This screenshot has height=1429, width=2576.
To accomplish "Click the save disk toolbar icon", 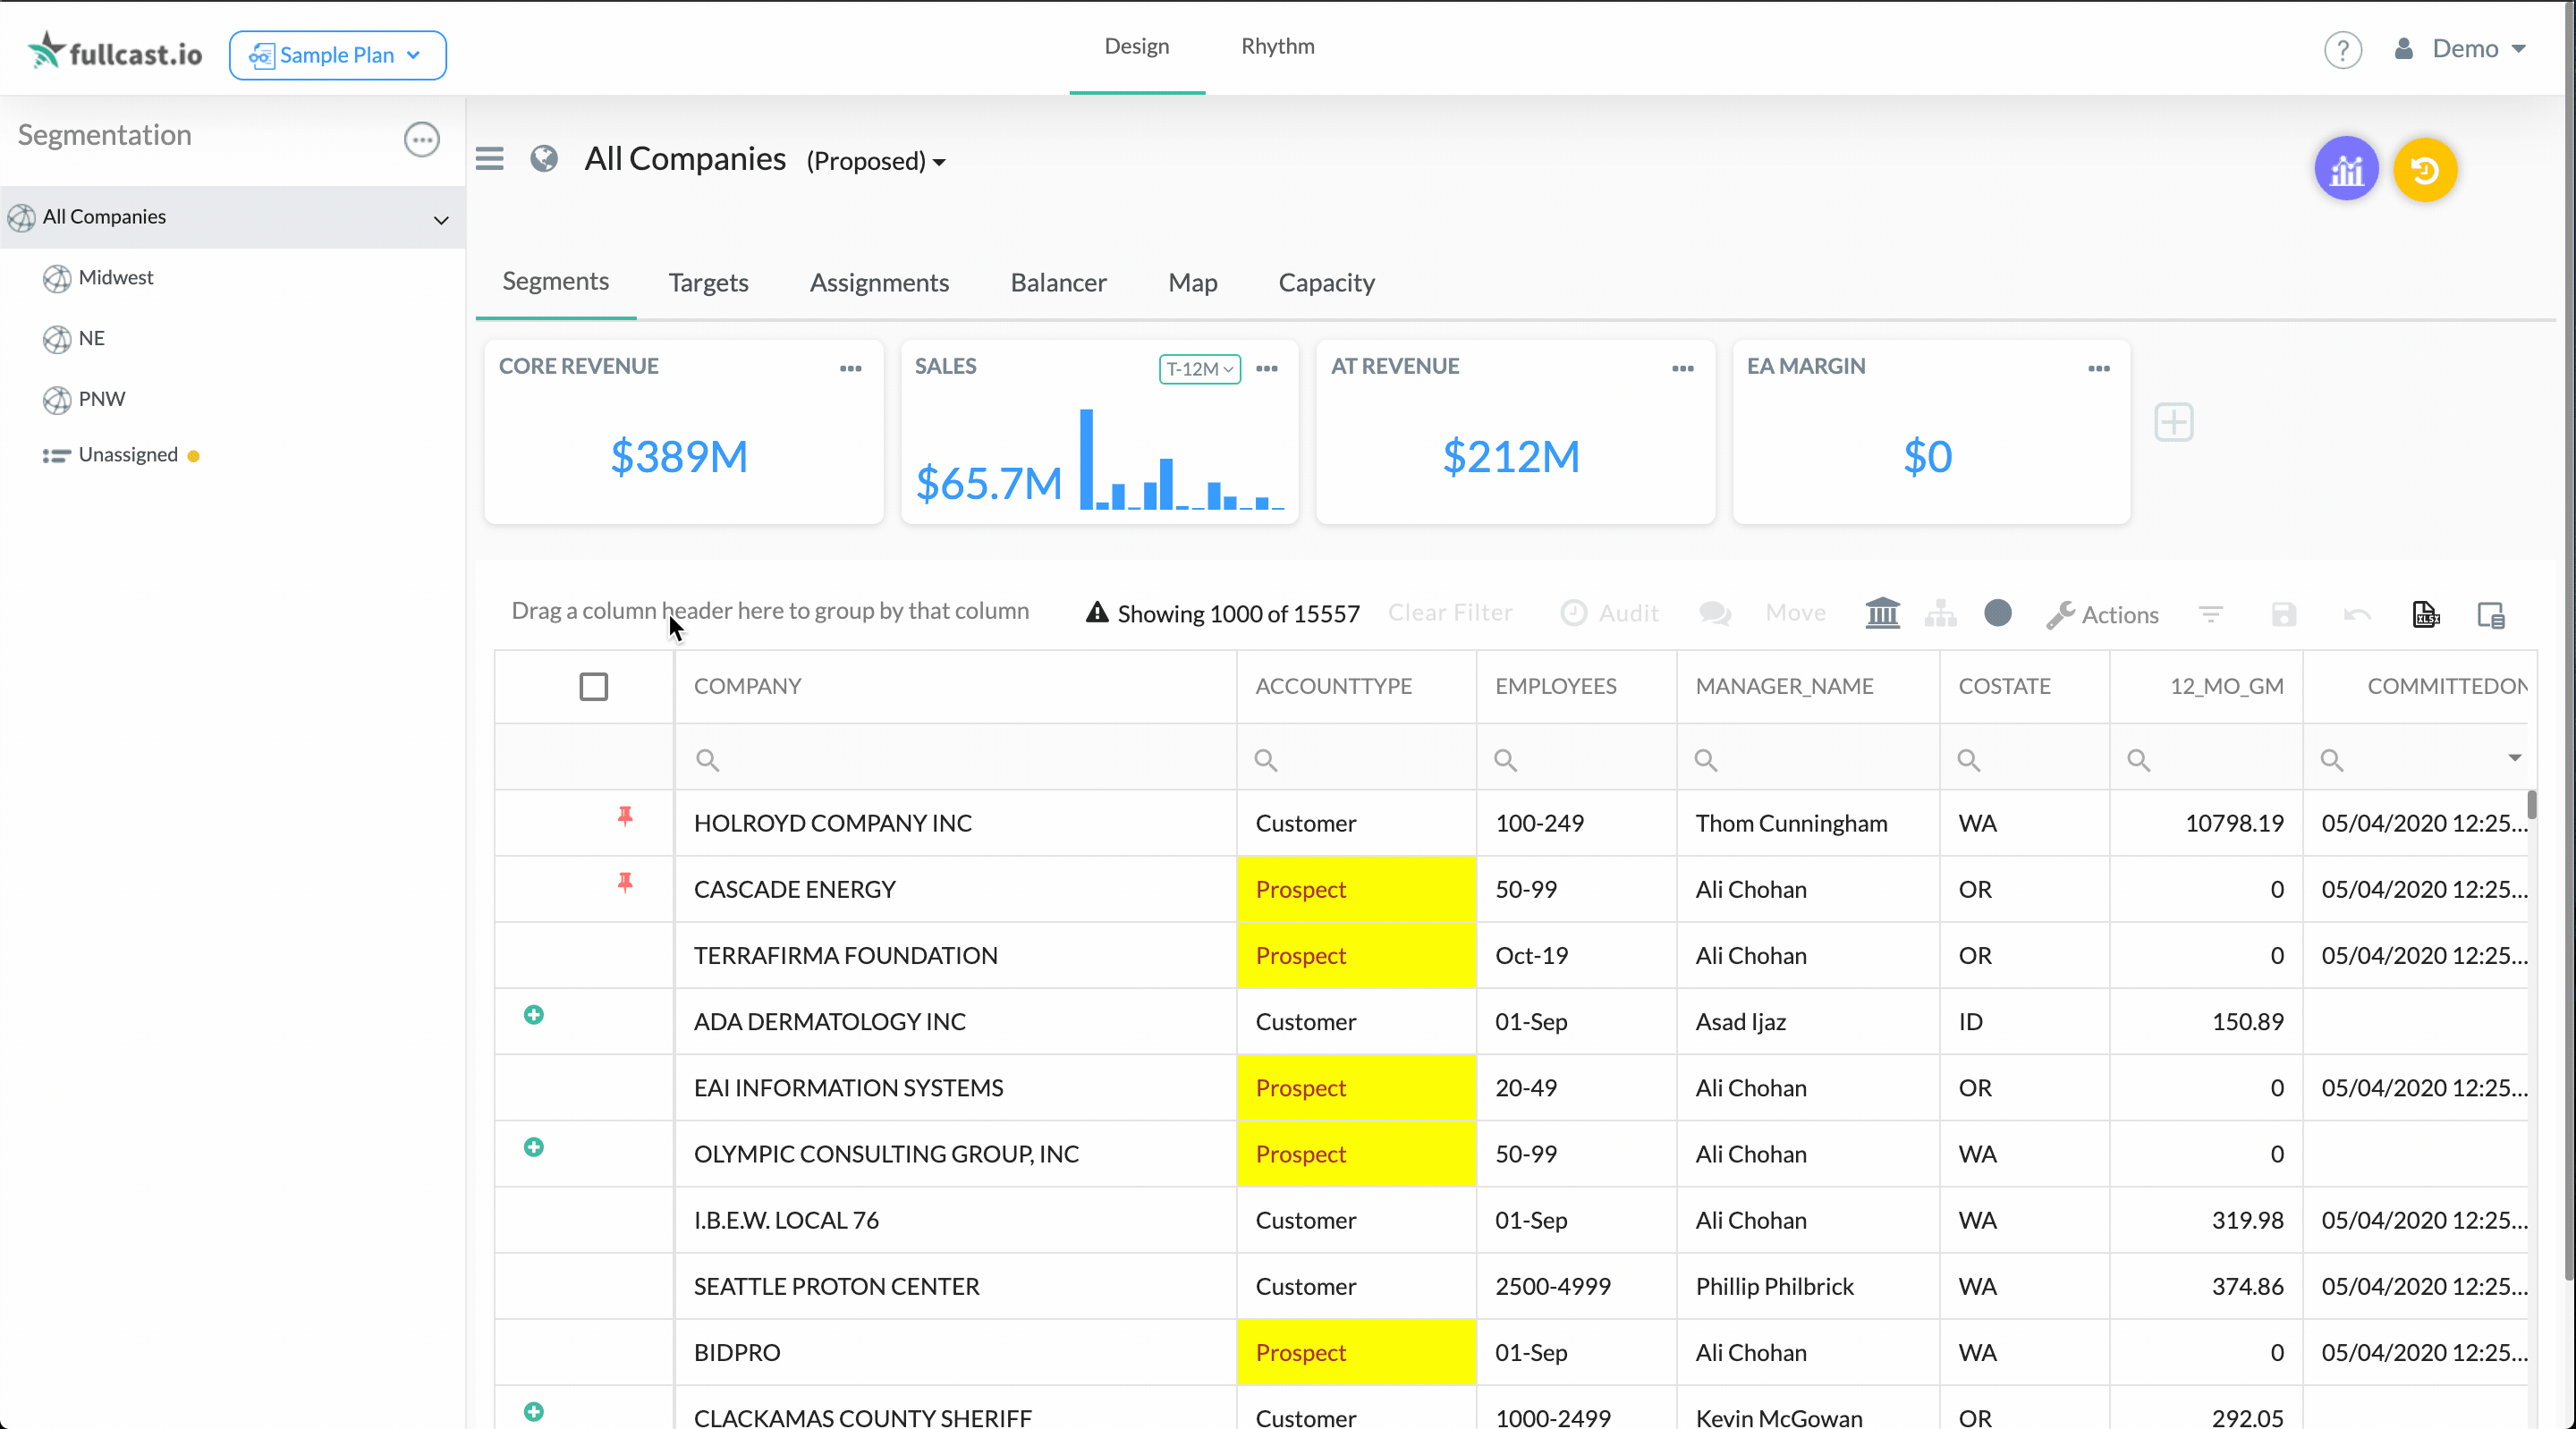I will [x=2283, y=614].
